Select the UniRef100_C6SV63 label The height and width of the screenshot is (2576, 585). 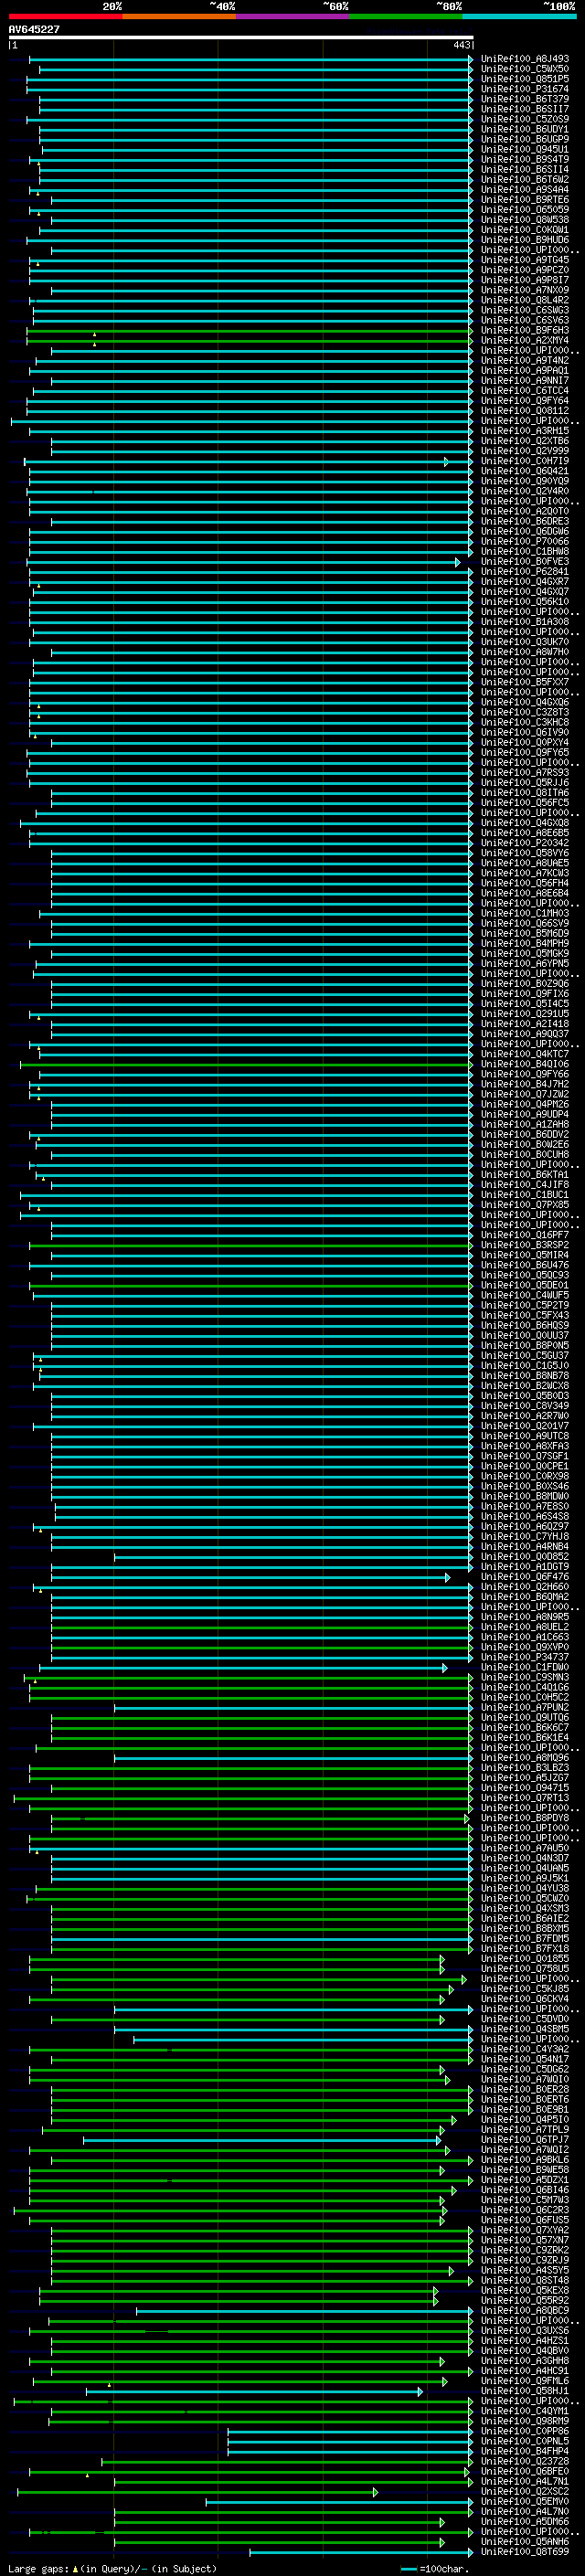pyautogui.click(x=524, y=320)
